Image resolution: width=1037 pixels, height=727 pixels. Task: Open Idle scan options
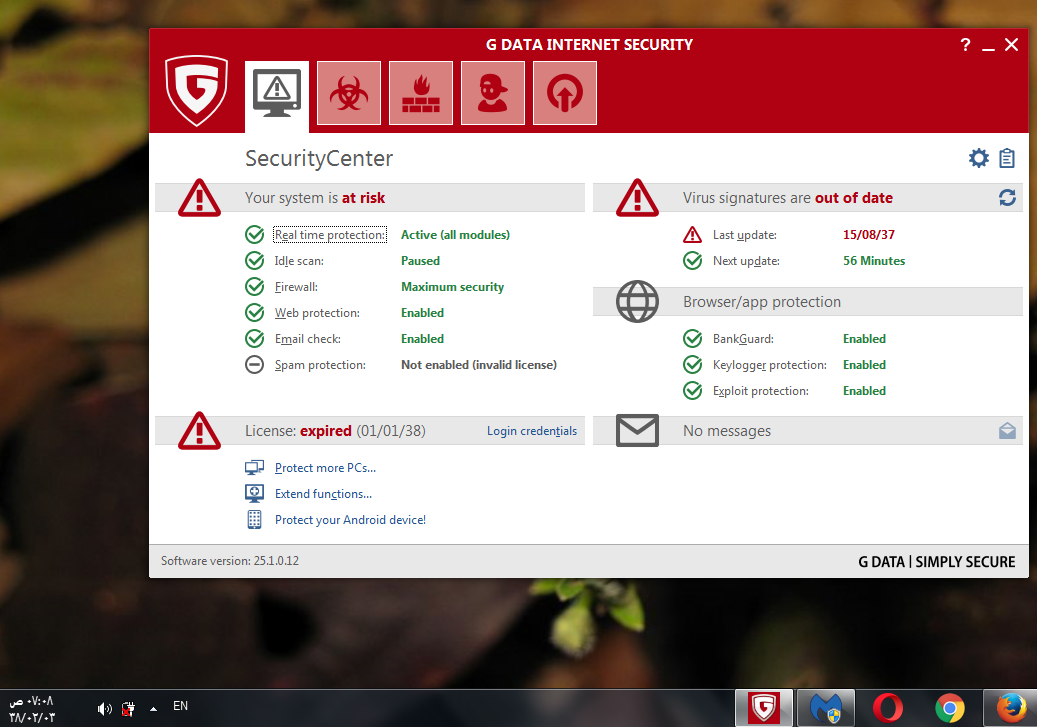[x=299, y=261]
